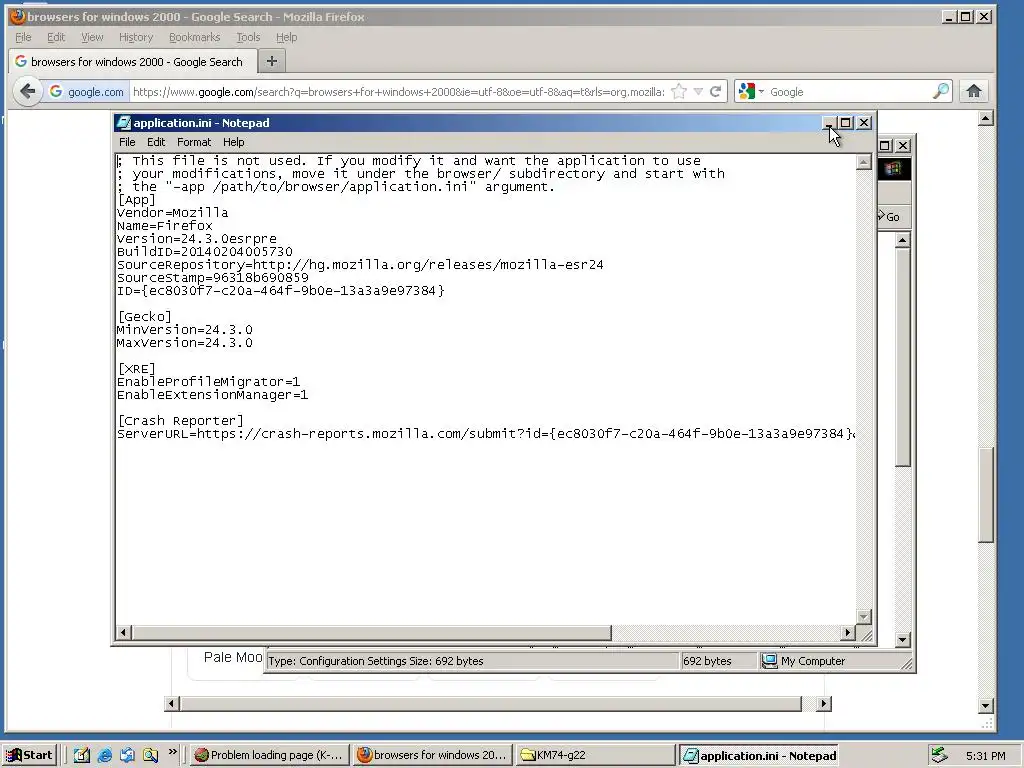Switch to KM74-g22 folder taskbar button
This screenshot has height=768, width=1024.
click(x=594, y=755)
